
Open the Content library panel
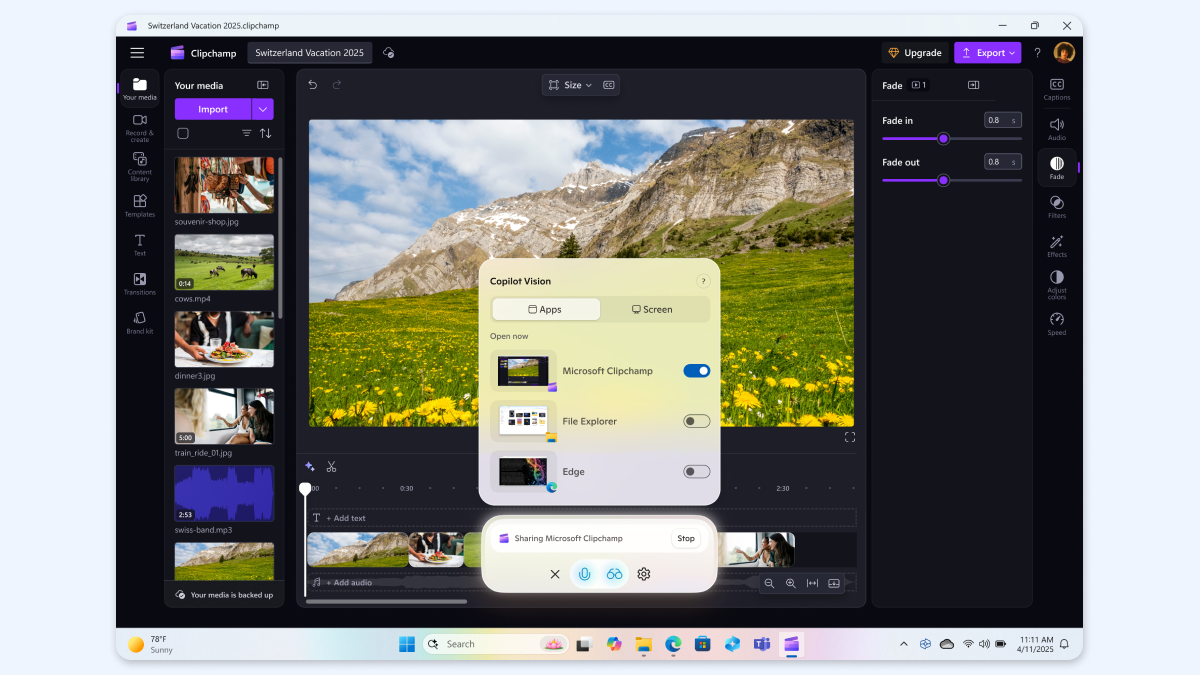139,166
